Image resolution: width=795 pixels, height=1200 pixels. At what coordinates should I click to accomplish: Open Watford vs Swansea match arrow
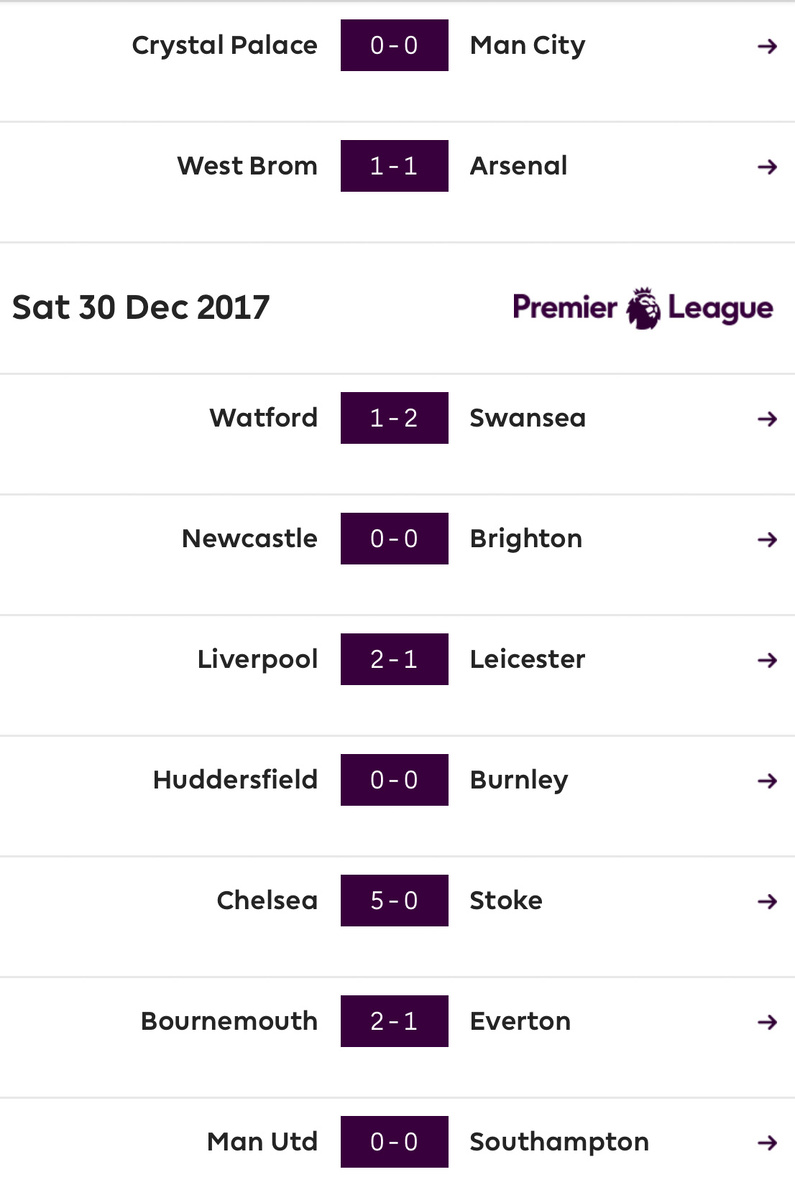(767, 419)
